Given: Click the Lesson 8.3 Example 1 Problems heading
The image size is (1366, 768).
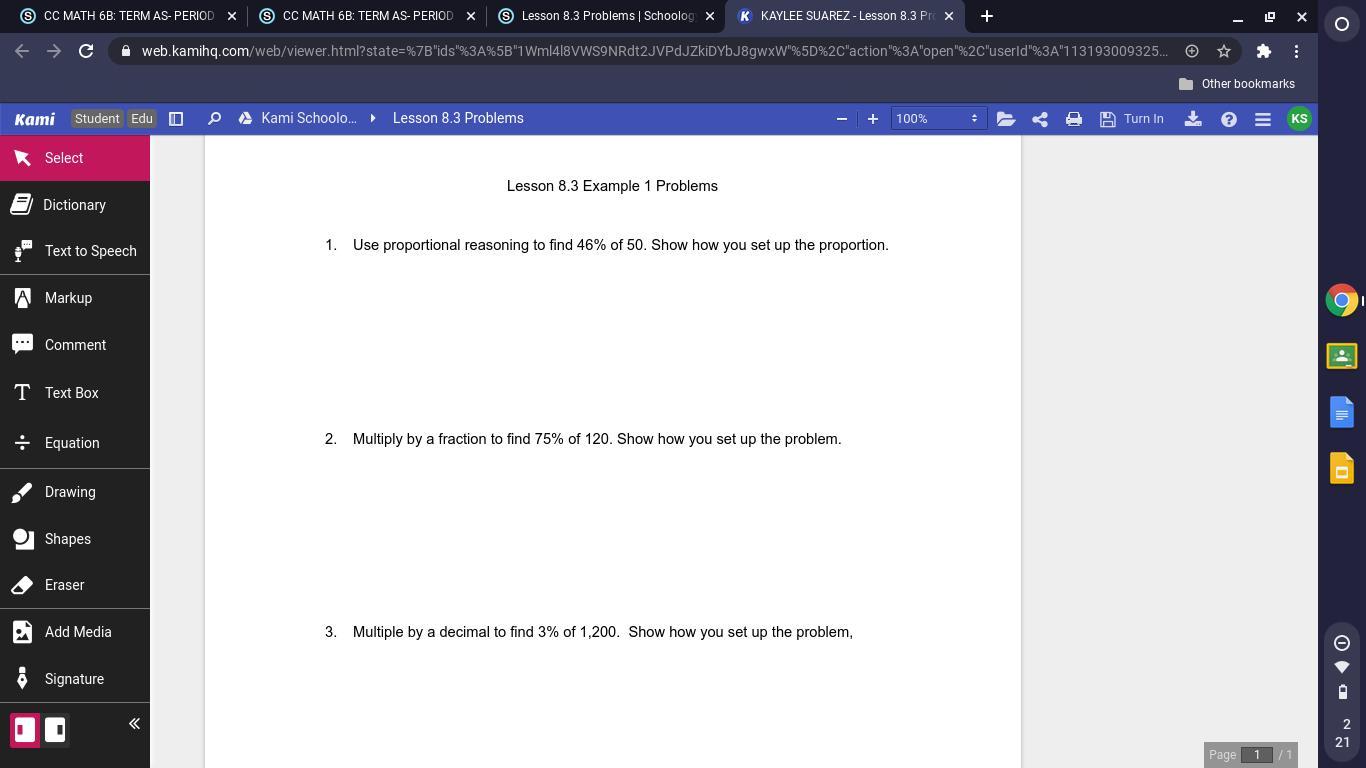Looking at the screenshot, I should coord(612,186).
